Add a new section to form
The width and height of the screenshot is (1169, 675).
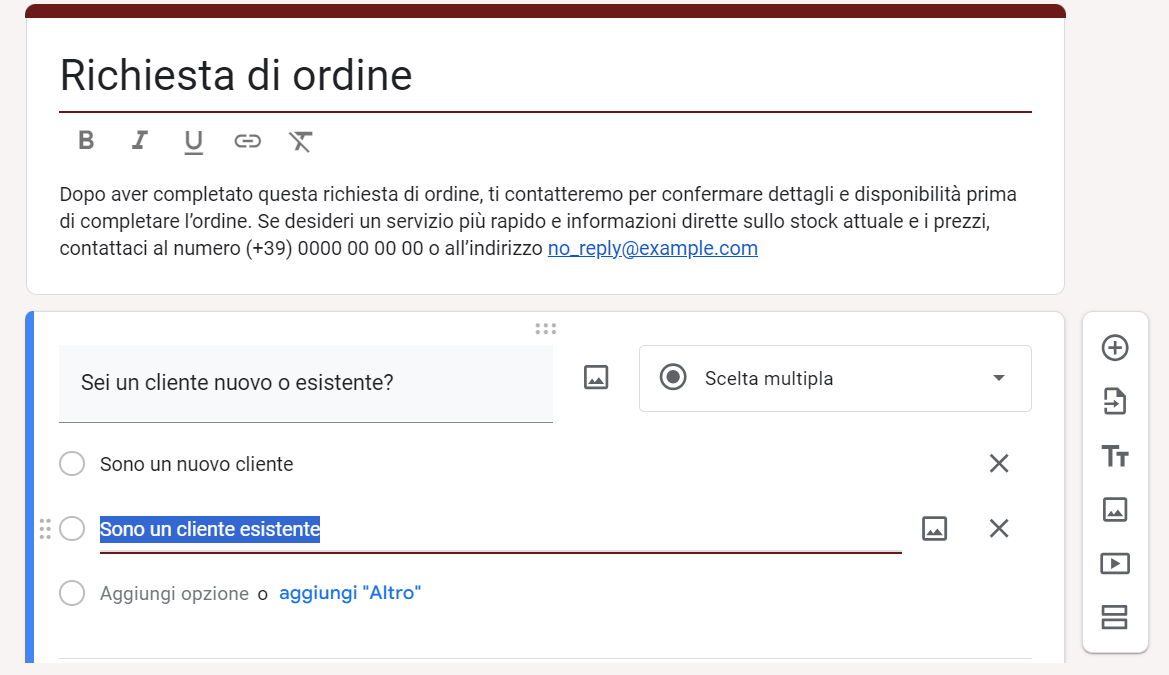[1115, 618]
